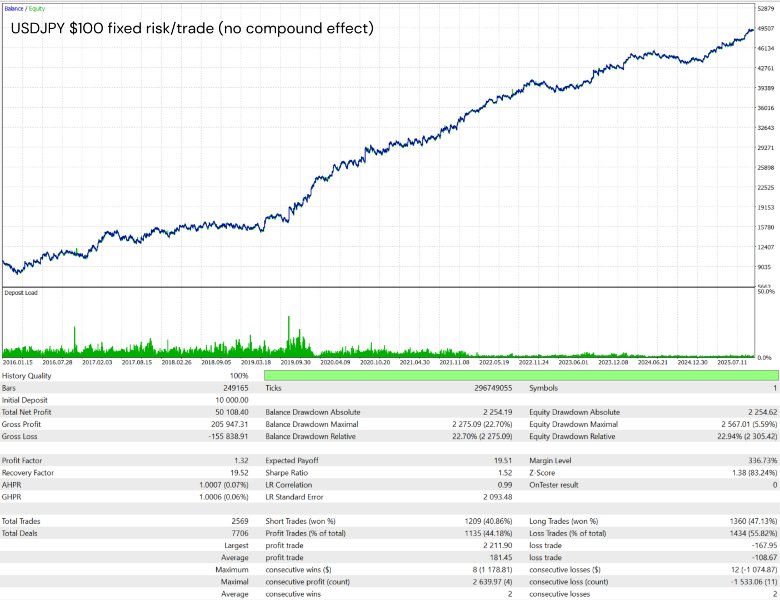Click the green History Quality progress bar

click(x=521, y=376)
